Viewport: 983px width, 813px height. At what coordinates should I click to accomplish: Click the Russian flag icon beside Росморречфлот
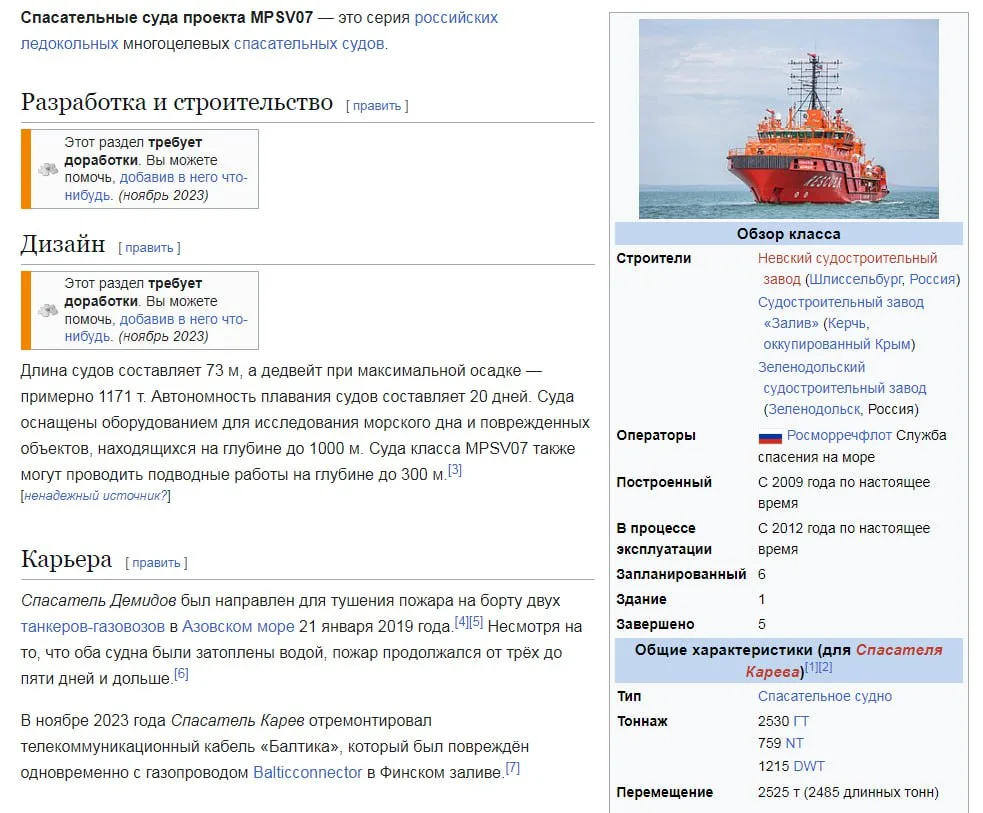(771, 436)
